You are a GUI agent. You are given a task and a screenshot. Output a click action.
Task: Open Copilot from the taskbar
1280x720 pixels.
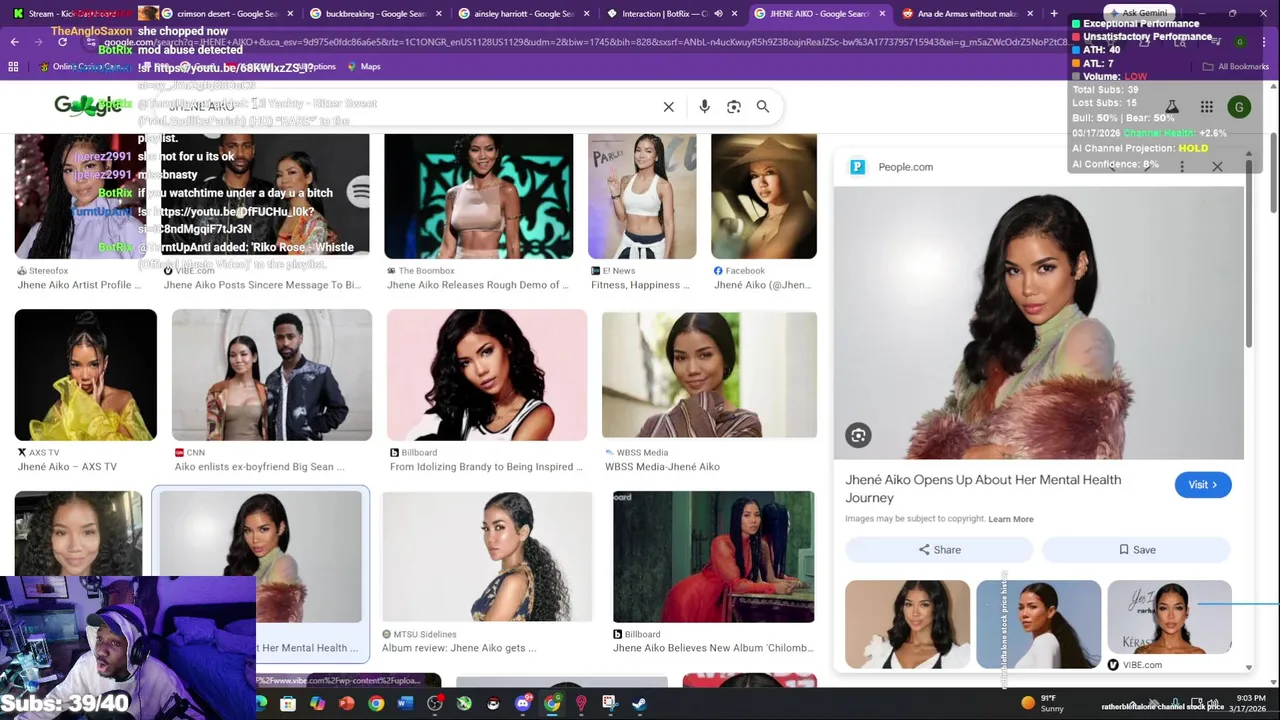(317, 704)
